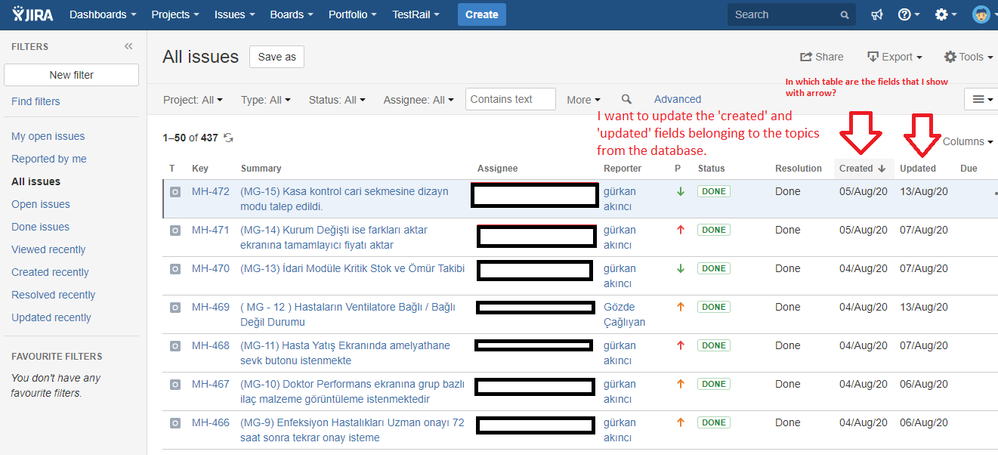Image resolution: width=998 pixels, height=455 pixels.
Task: Click the Share button
Action: 822,57
